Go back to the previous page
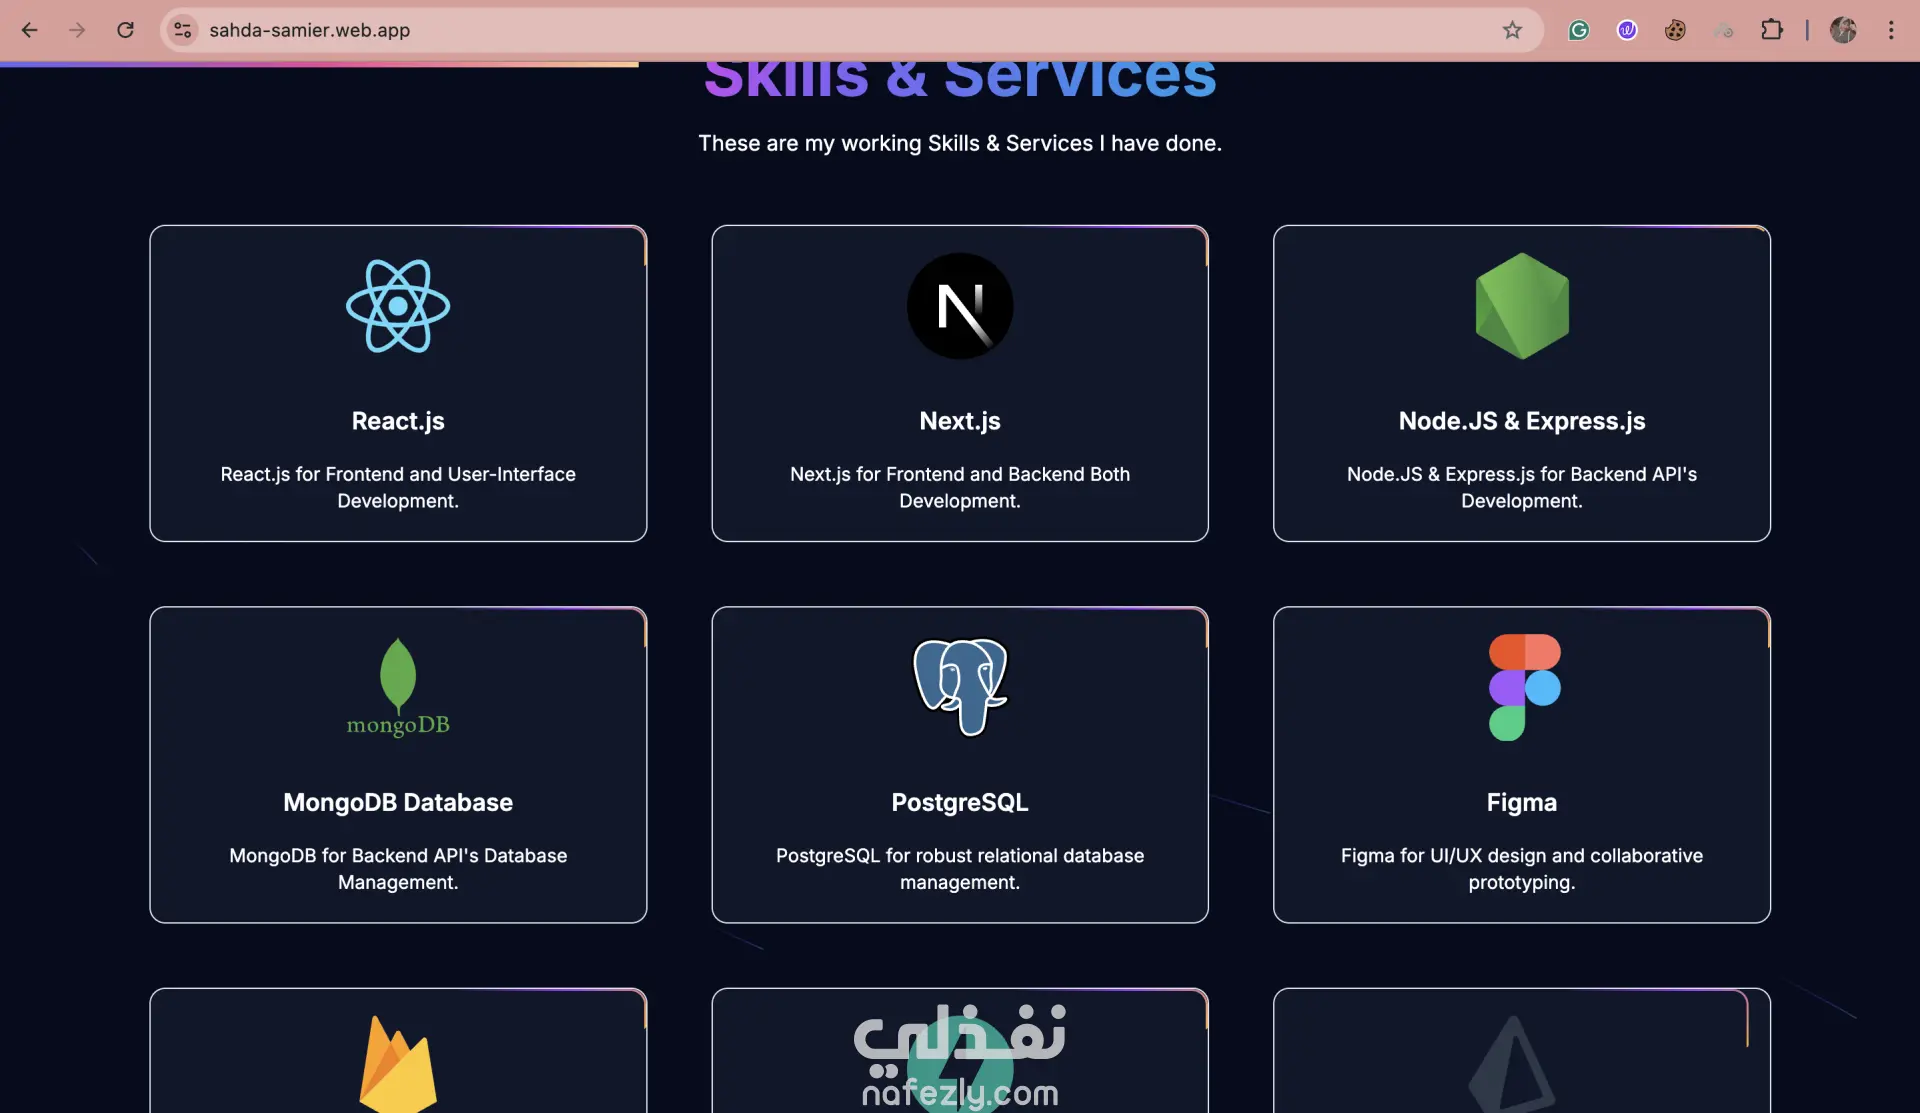The width and height of the screenshot is (1920, 1113). pyautogui.click(x=29, y=30)
